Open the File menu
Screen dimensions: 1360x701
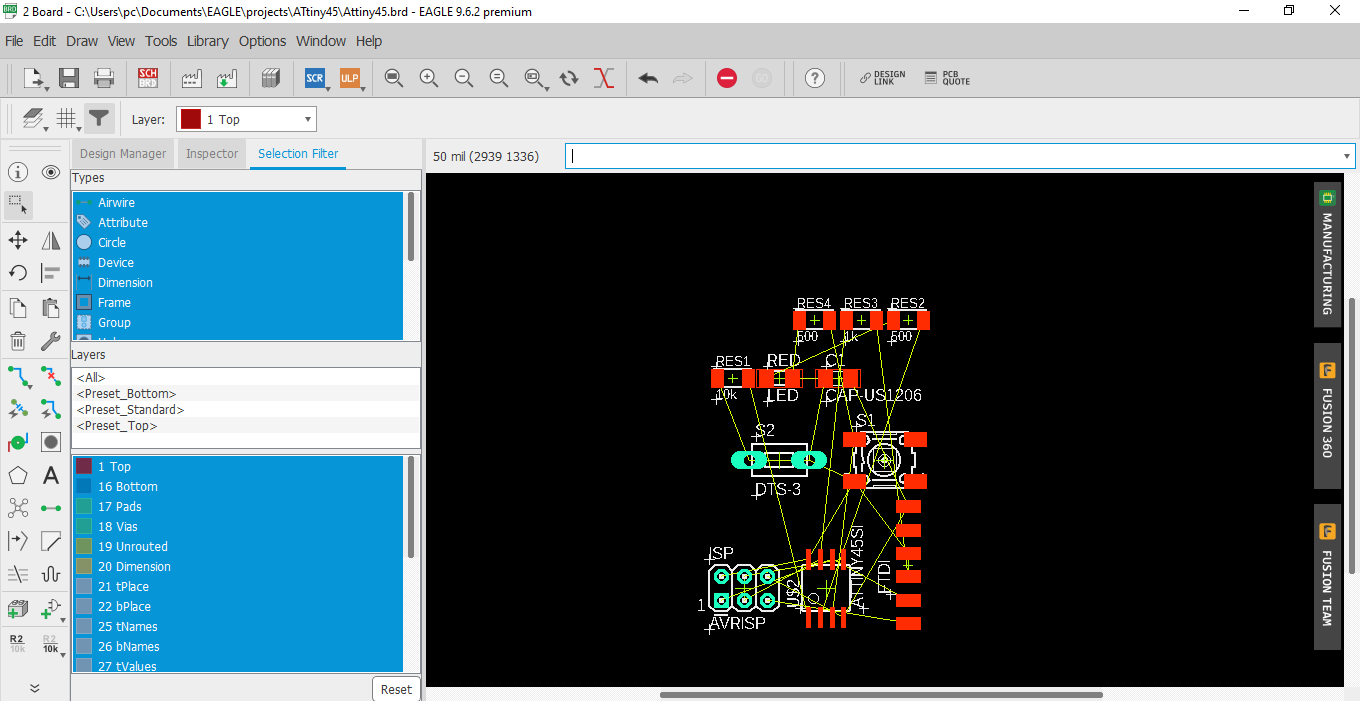click(x=14, y=41)
